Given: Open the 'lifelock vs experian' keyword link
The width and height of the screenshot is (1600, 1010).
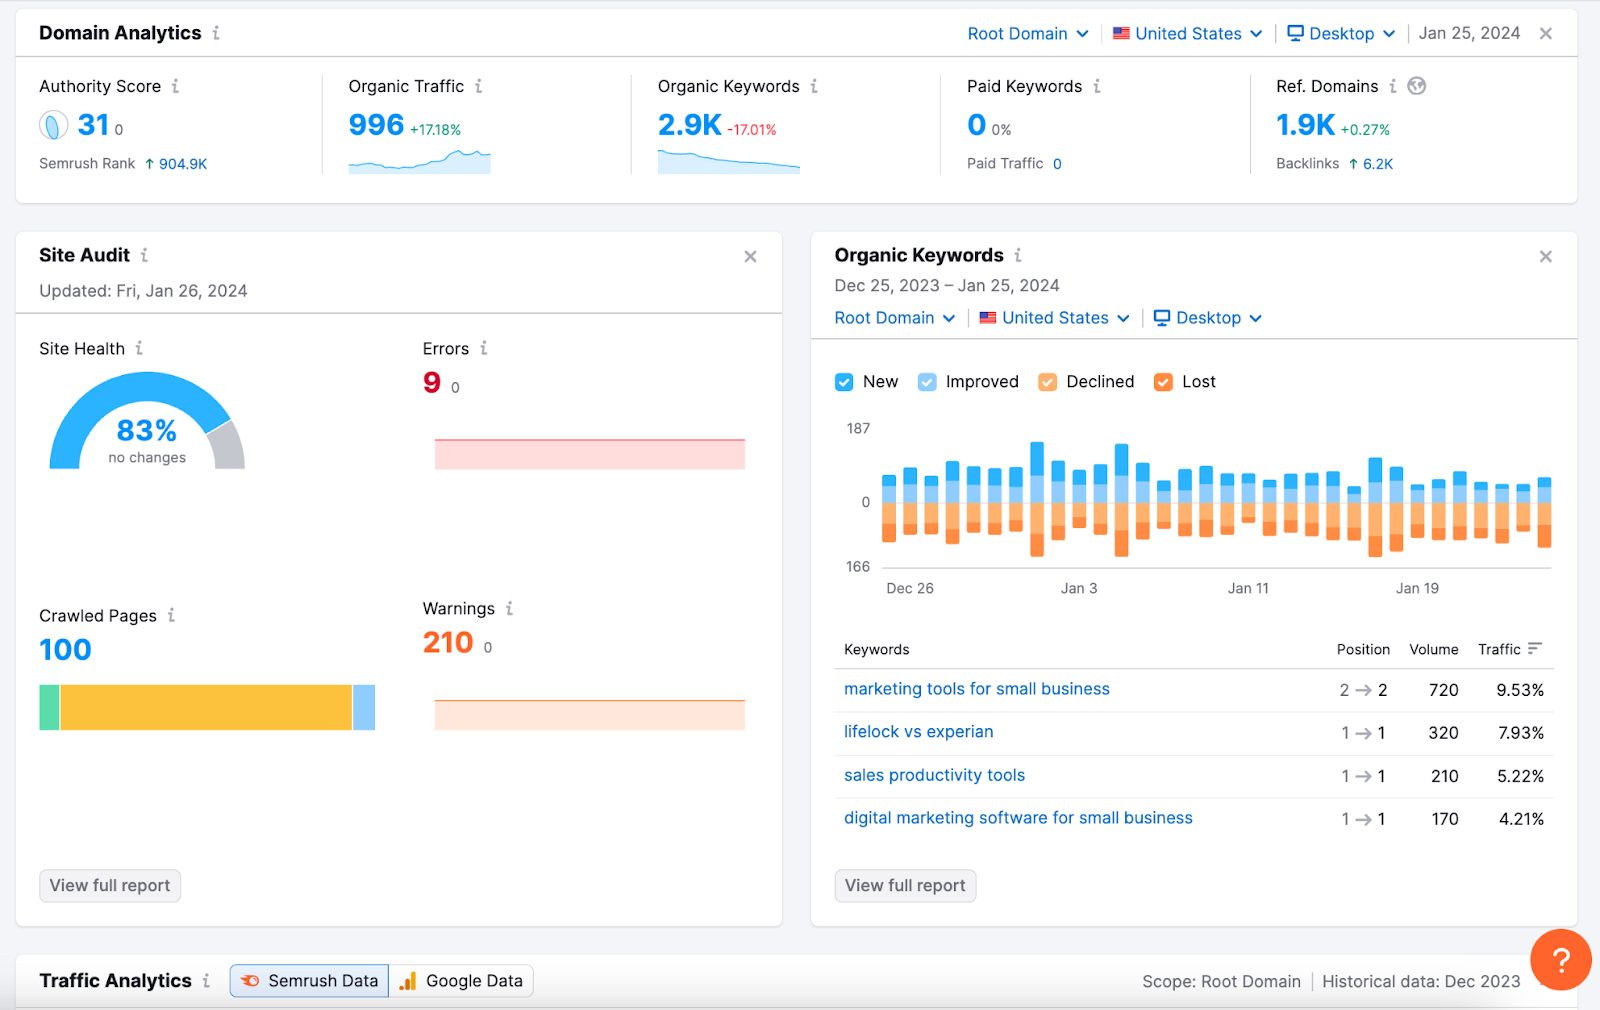Looking at the screenshot, I should [918, 732].
